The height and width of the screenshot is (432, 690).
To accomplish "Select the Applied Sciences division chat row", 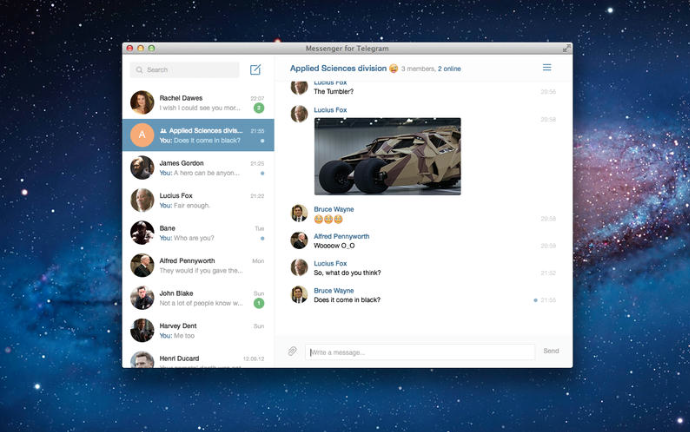I will (198, 135).
